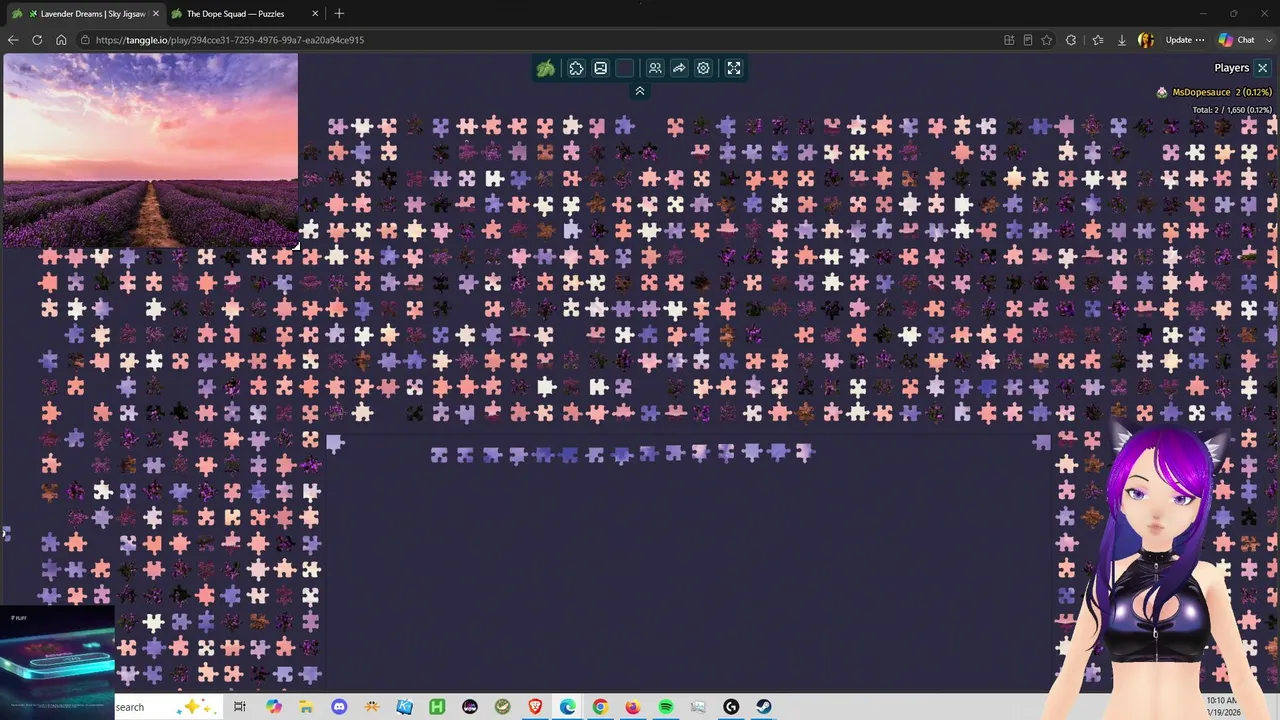Open the favorites list
1280x720 pixels.
1097,40
